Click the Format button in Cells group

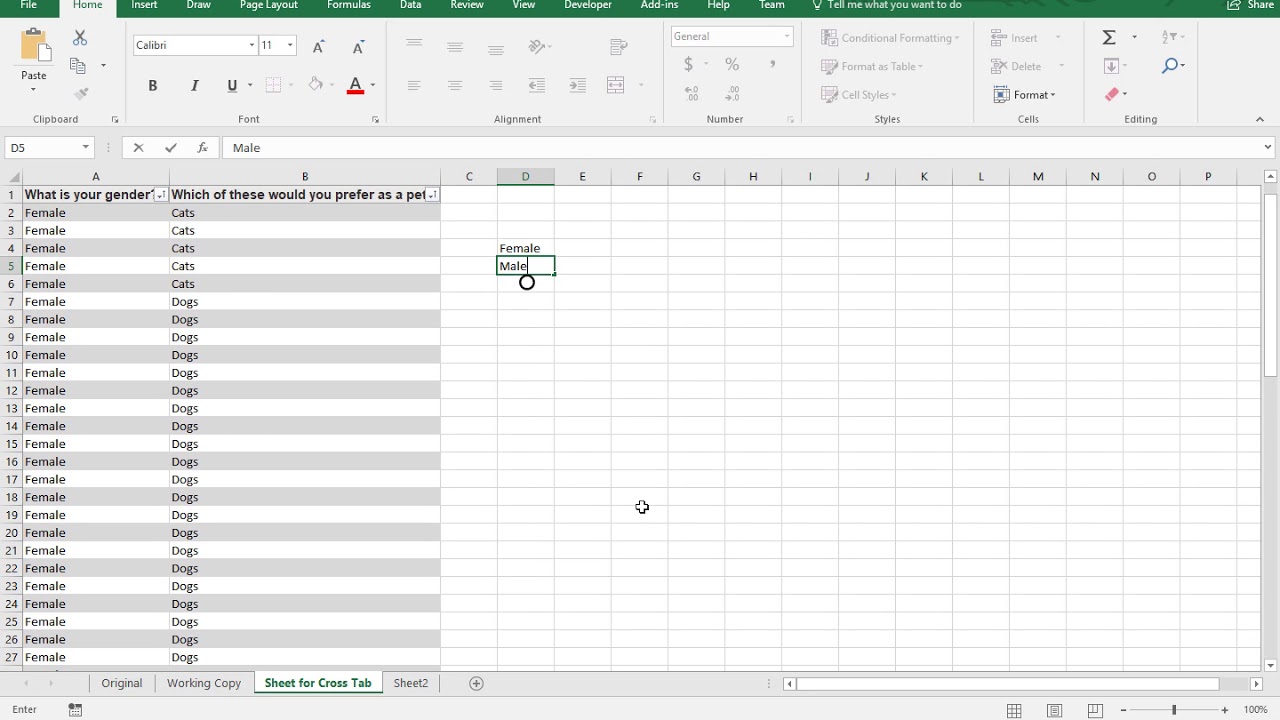click(x=1025, y=95)
